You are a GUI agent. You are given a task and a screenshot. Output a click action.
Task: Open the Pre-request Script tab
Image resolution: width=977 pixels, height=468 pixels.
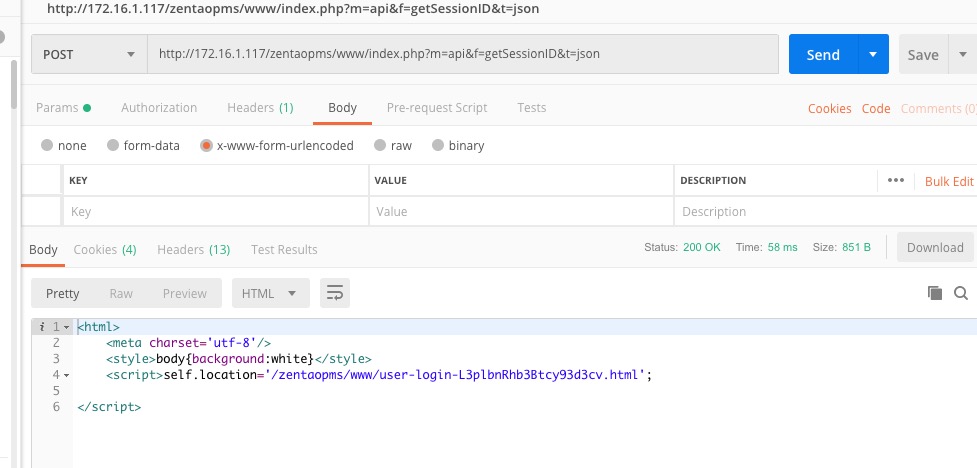437,108
